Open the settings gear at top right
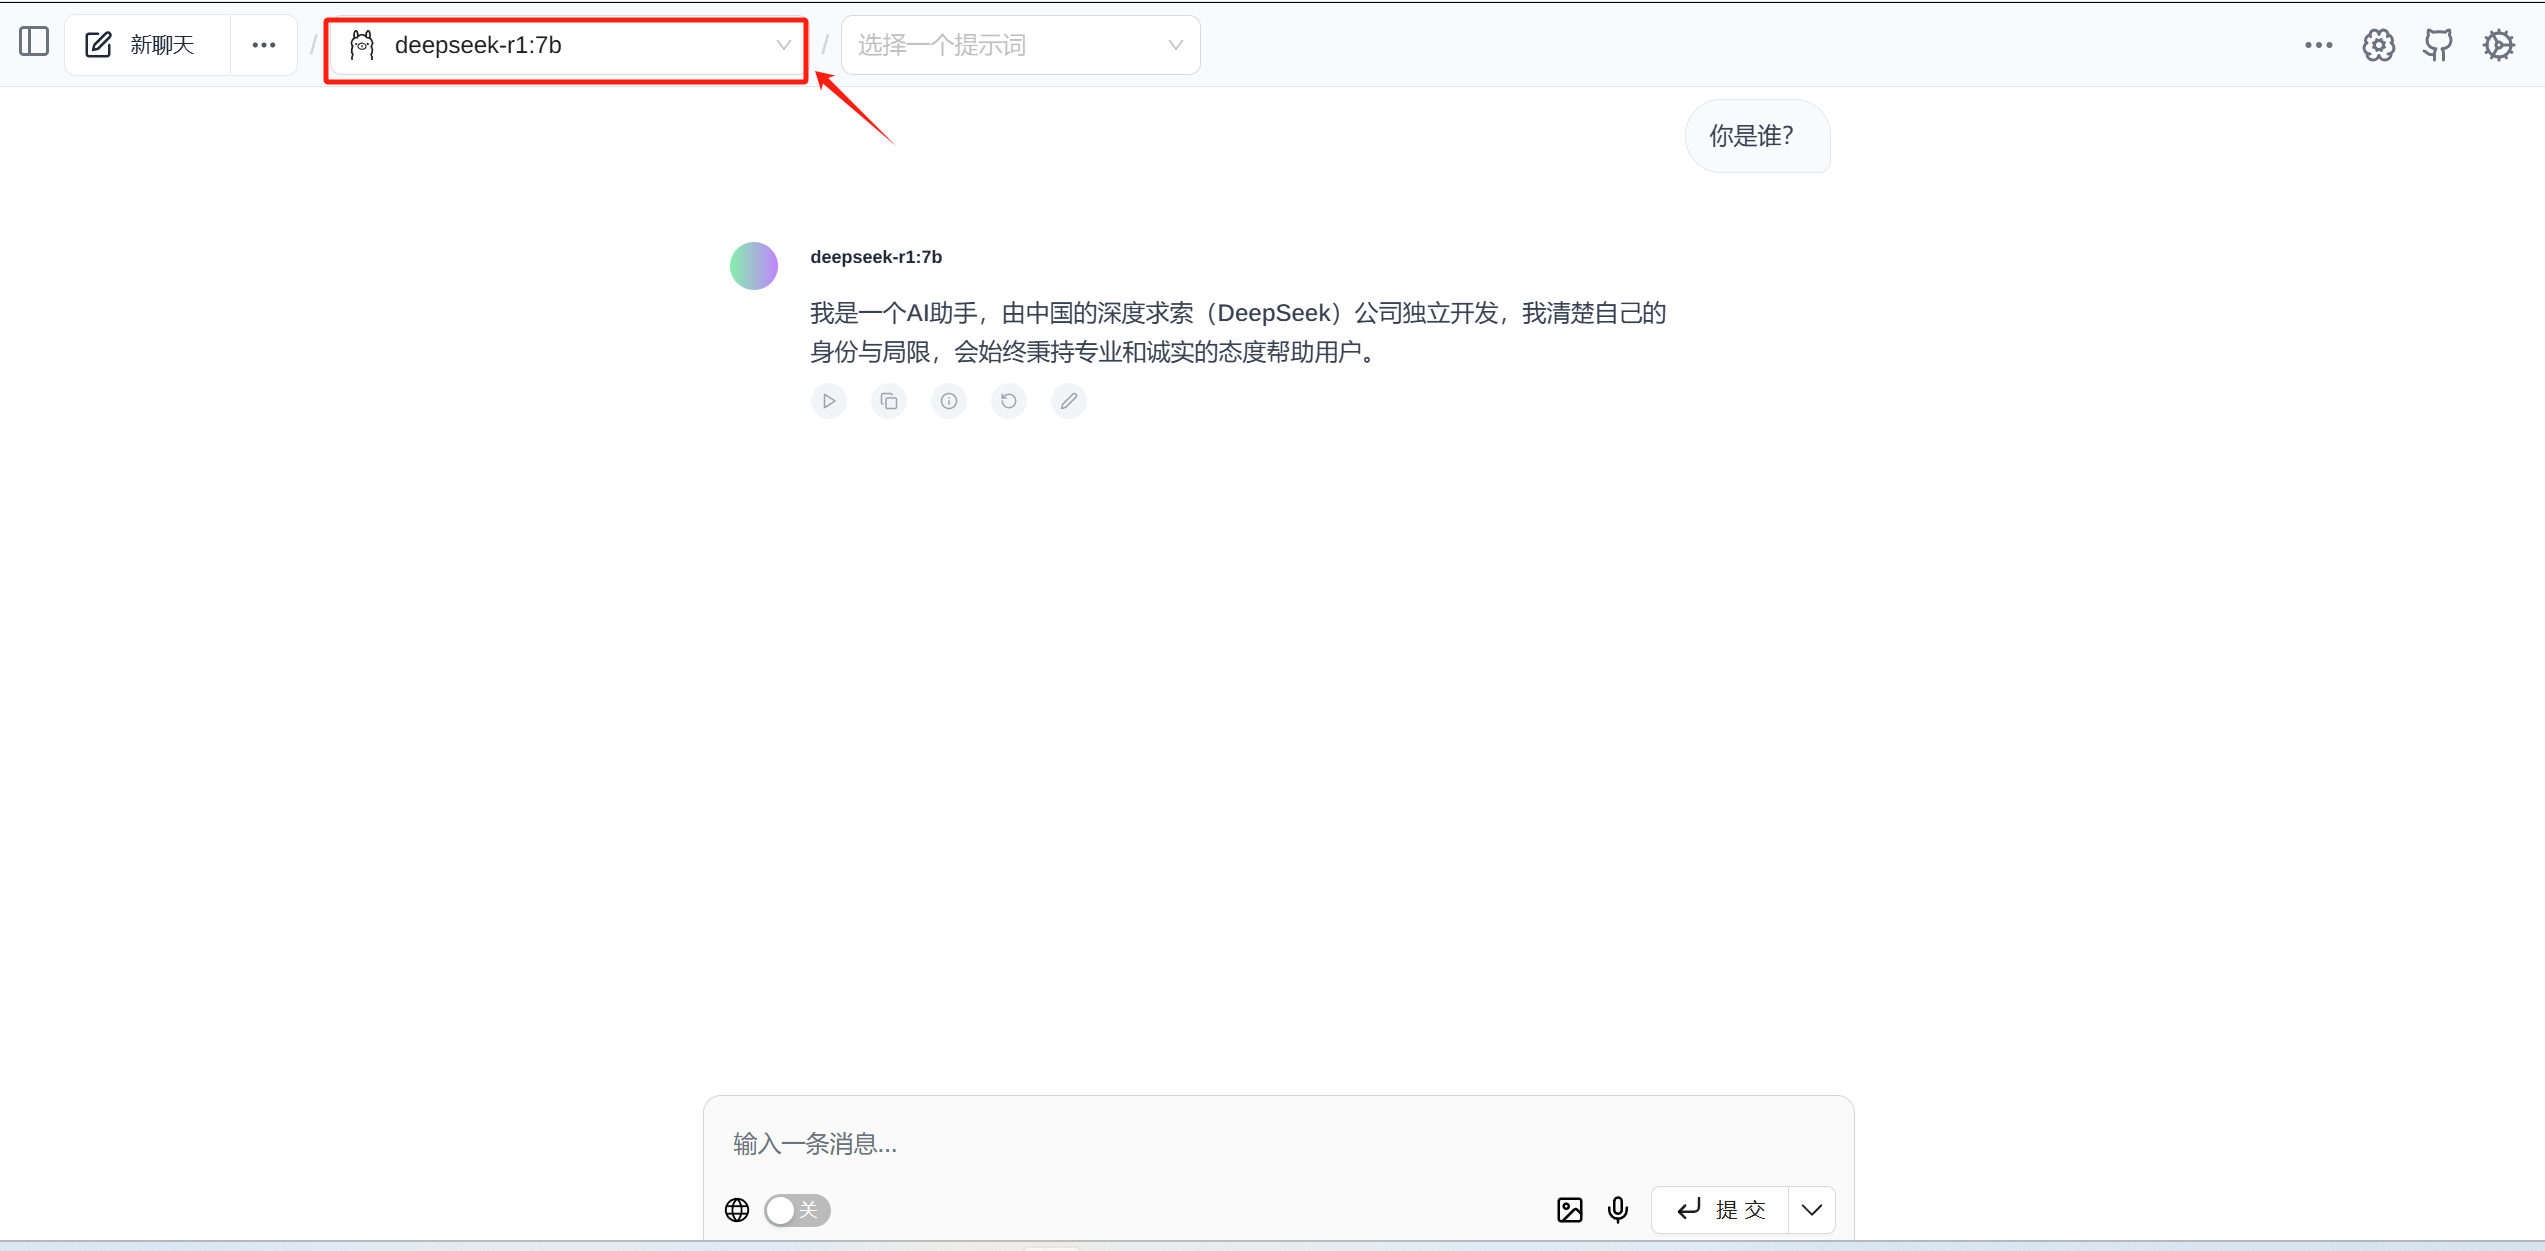Screen dimensions: 2545x1251 click(2498, 45)
